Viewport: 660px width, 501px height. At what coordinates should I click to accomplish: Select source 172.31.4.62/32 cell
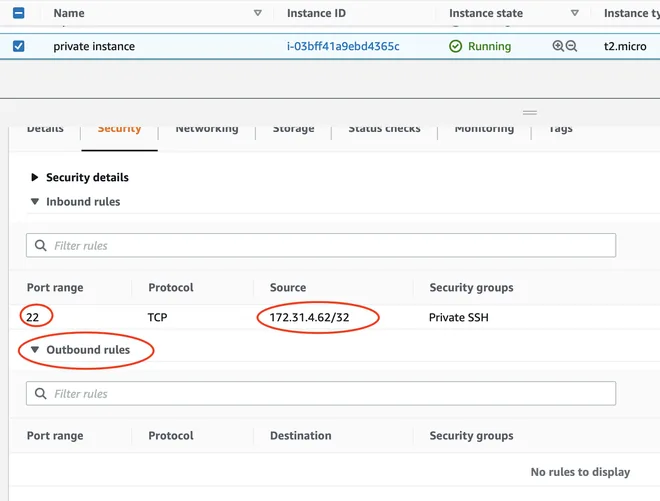(309, 317)
